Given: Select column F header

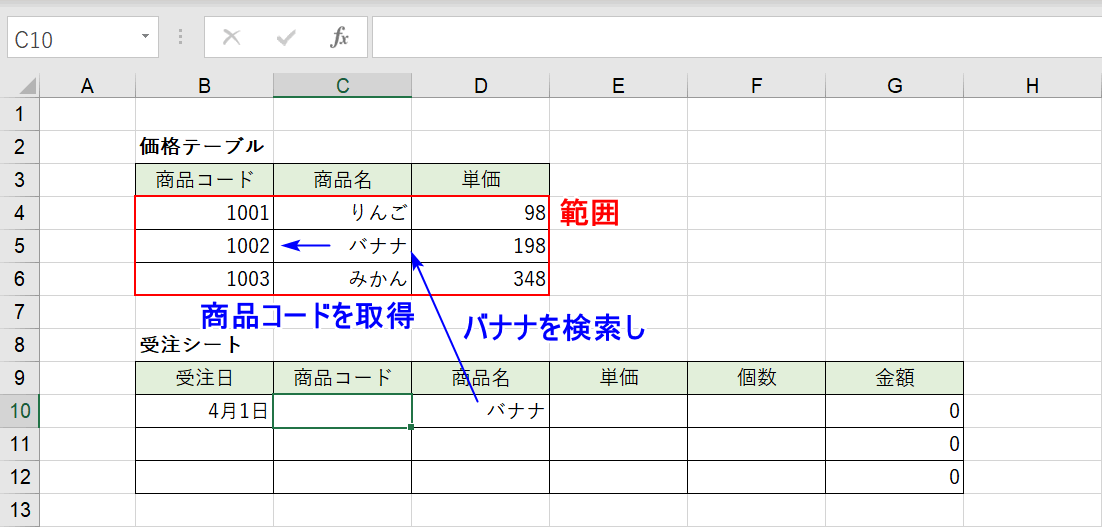Looking at the screenshot, I should [756, 86].
